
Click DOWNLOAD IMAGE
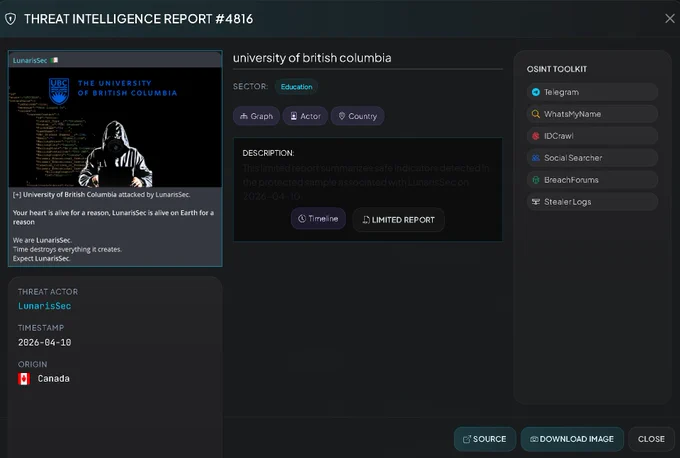pos(572,439)
